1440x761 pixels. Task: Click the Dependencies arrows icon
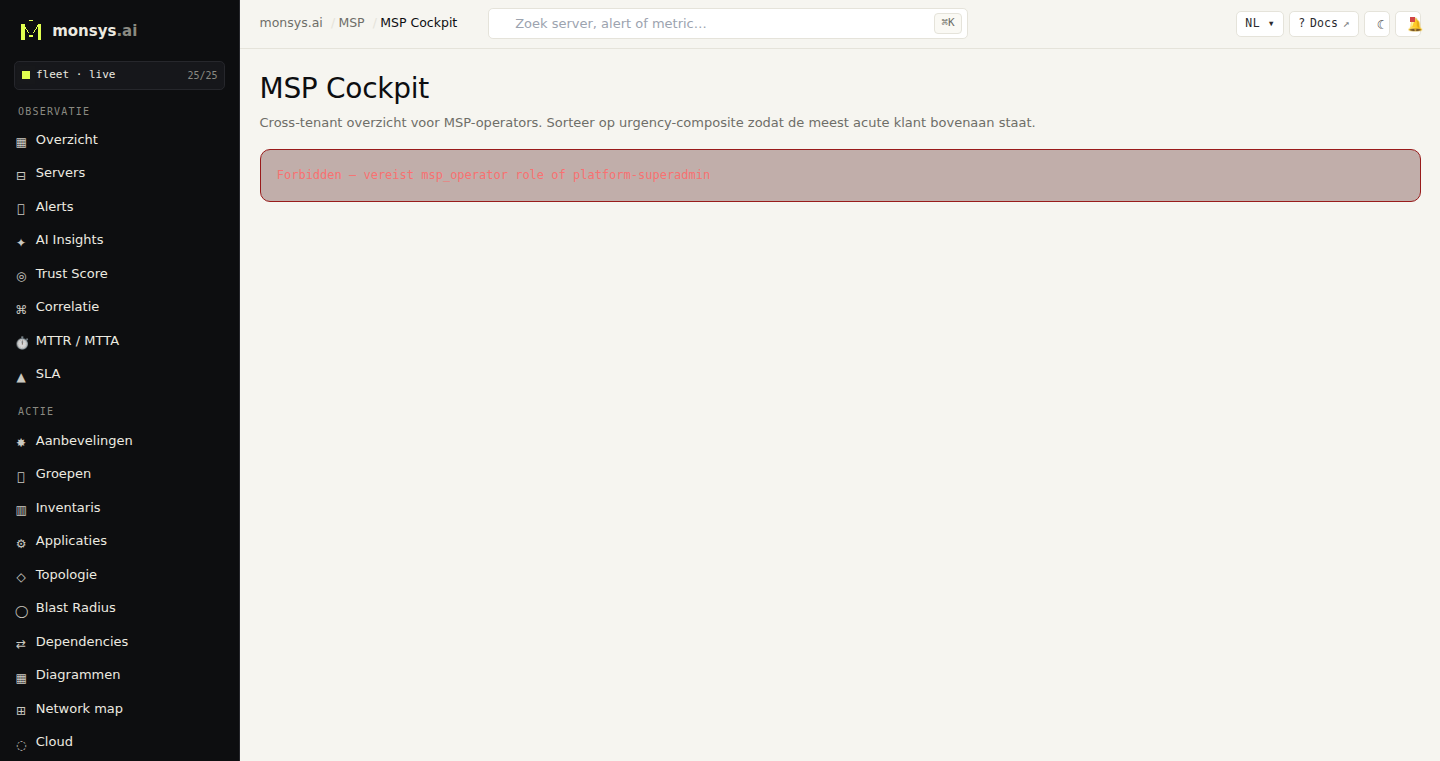click(x=22, y=643)
